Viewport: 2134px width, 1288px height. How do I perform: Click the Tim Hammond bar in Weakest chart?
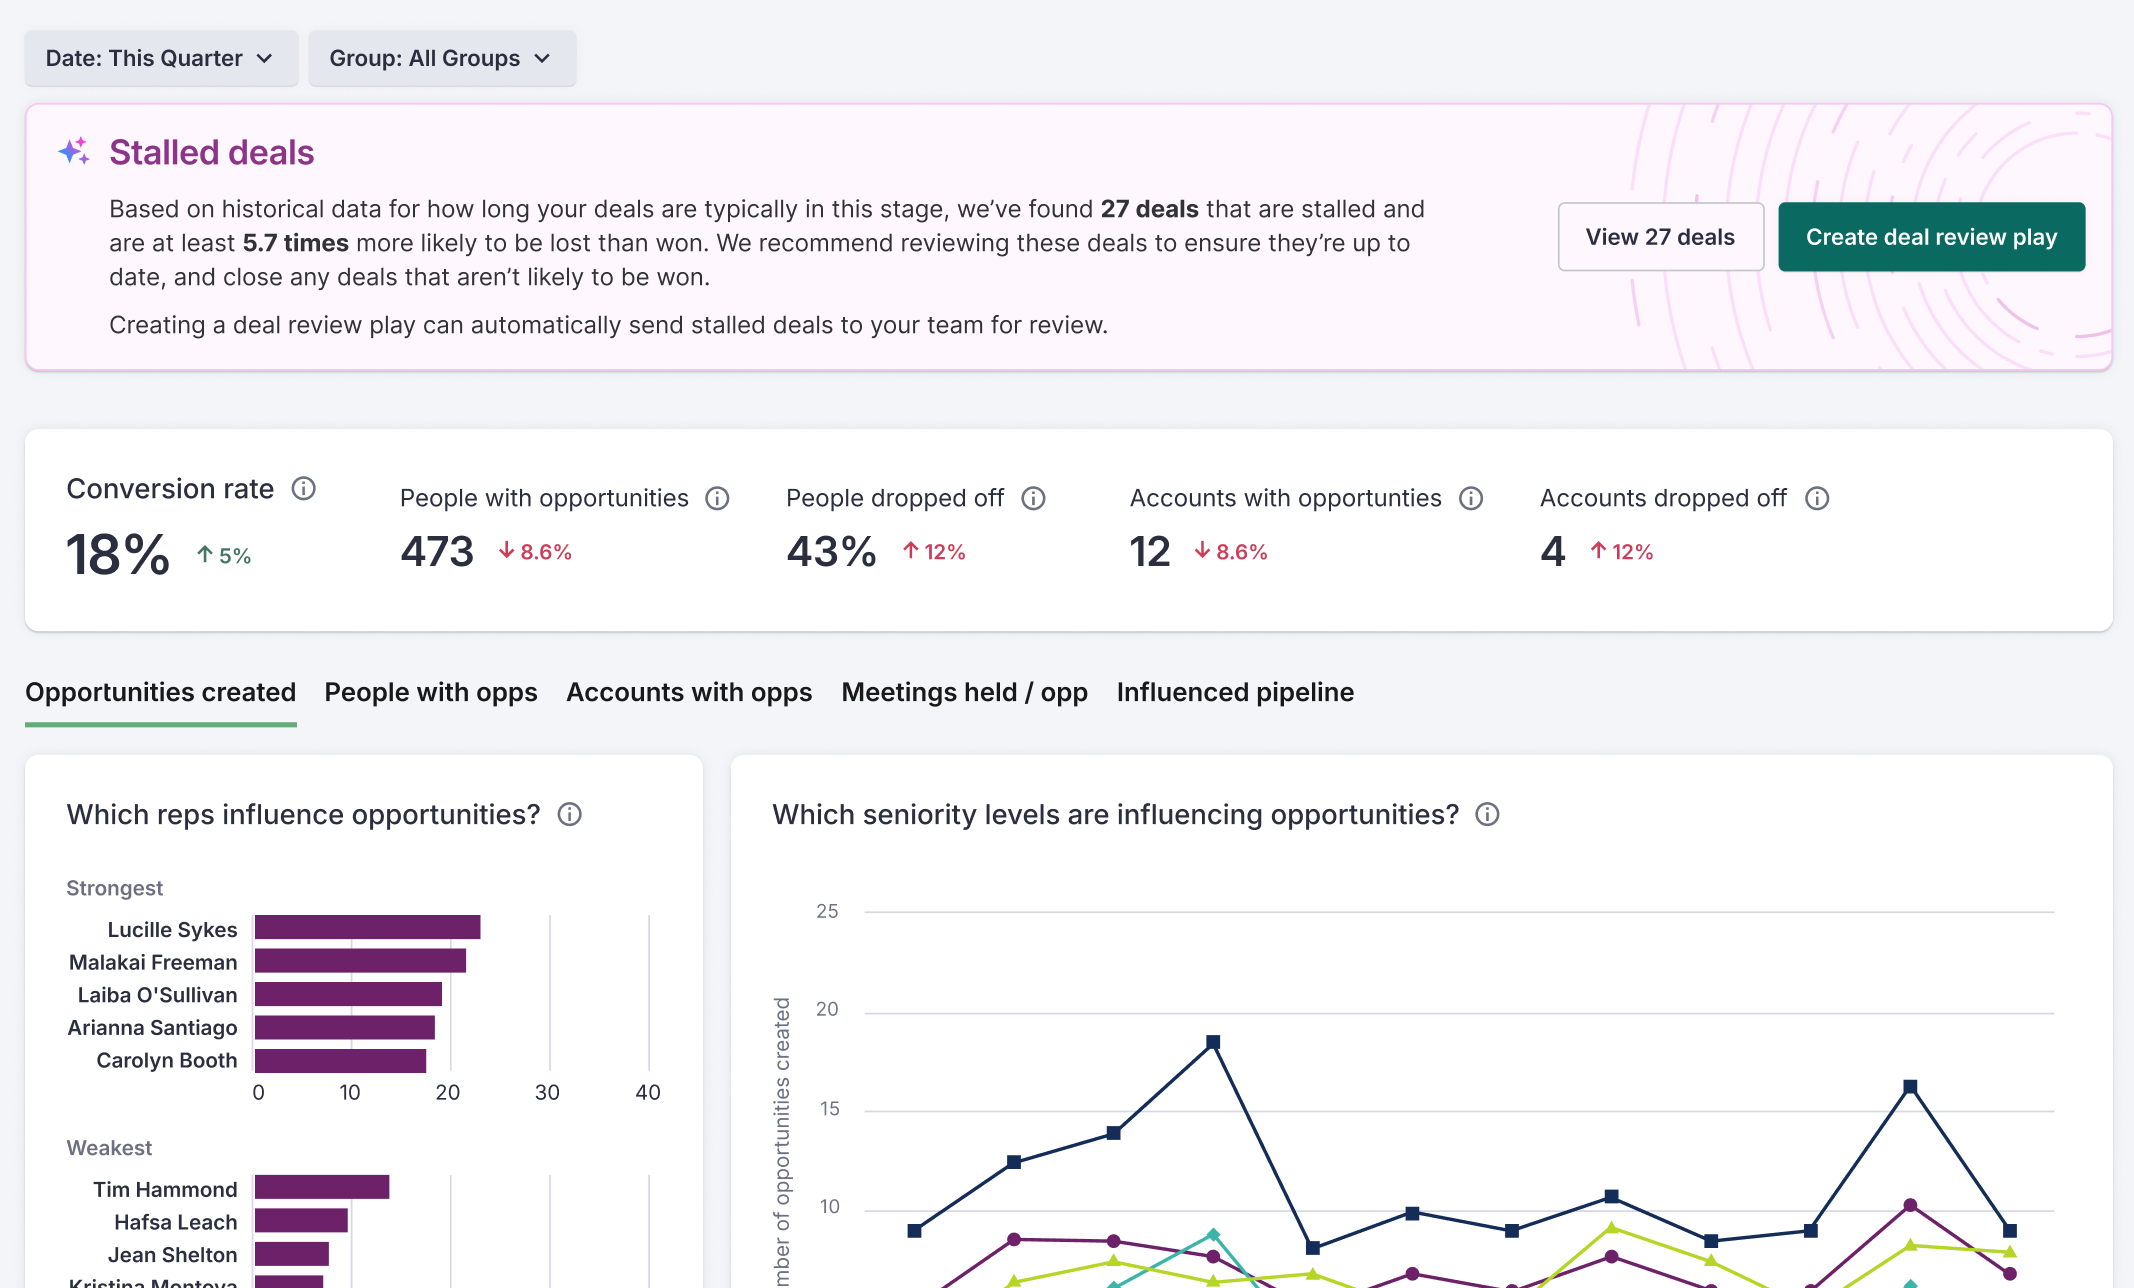(x=321, y=1187)
